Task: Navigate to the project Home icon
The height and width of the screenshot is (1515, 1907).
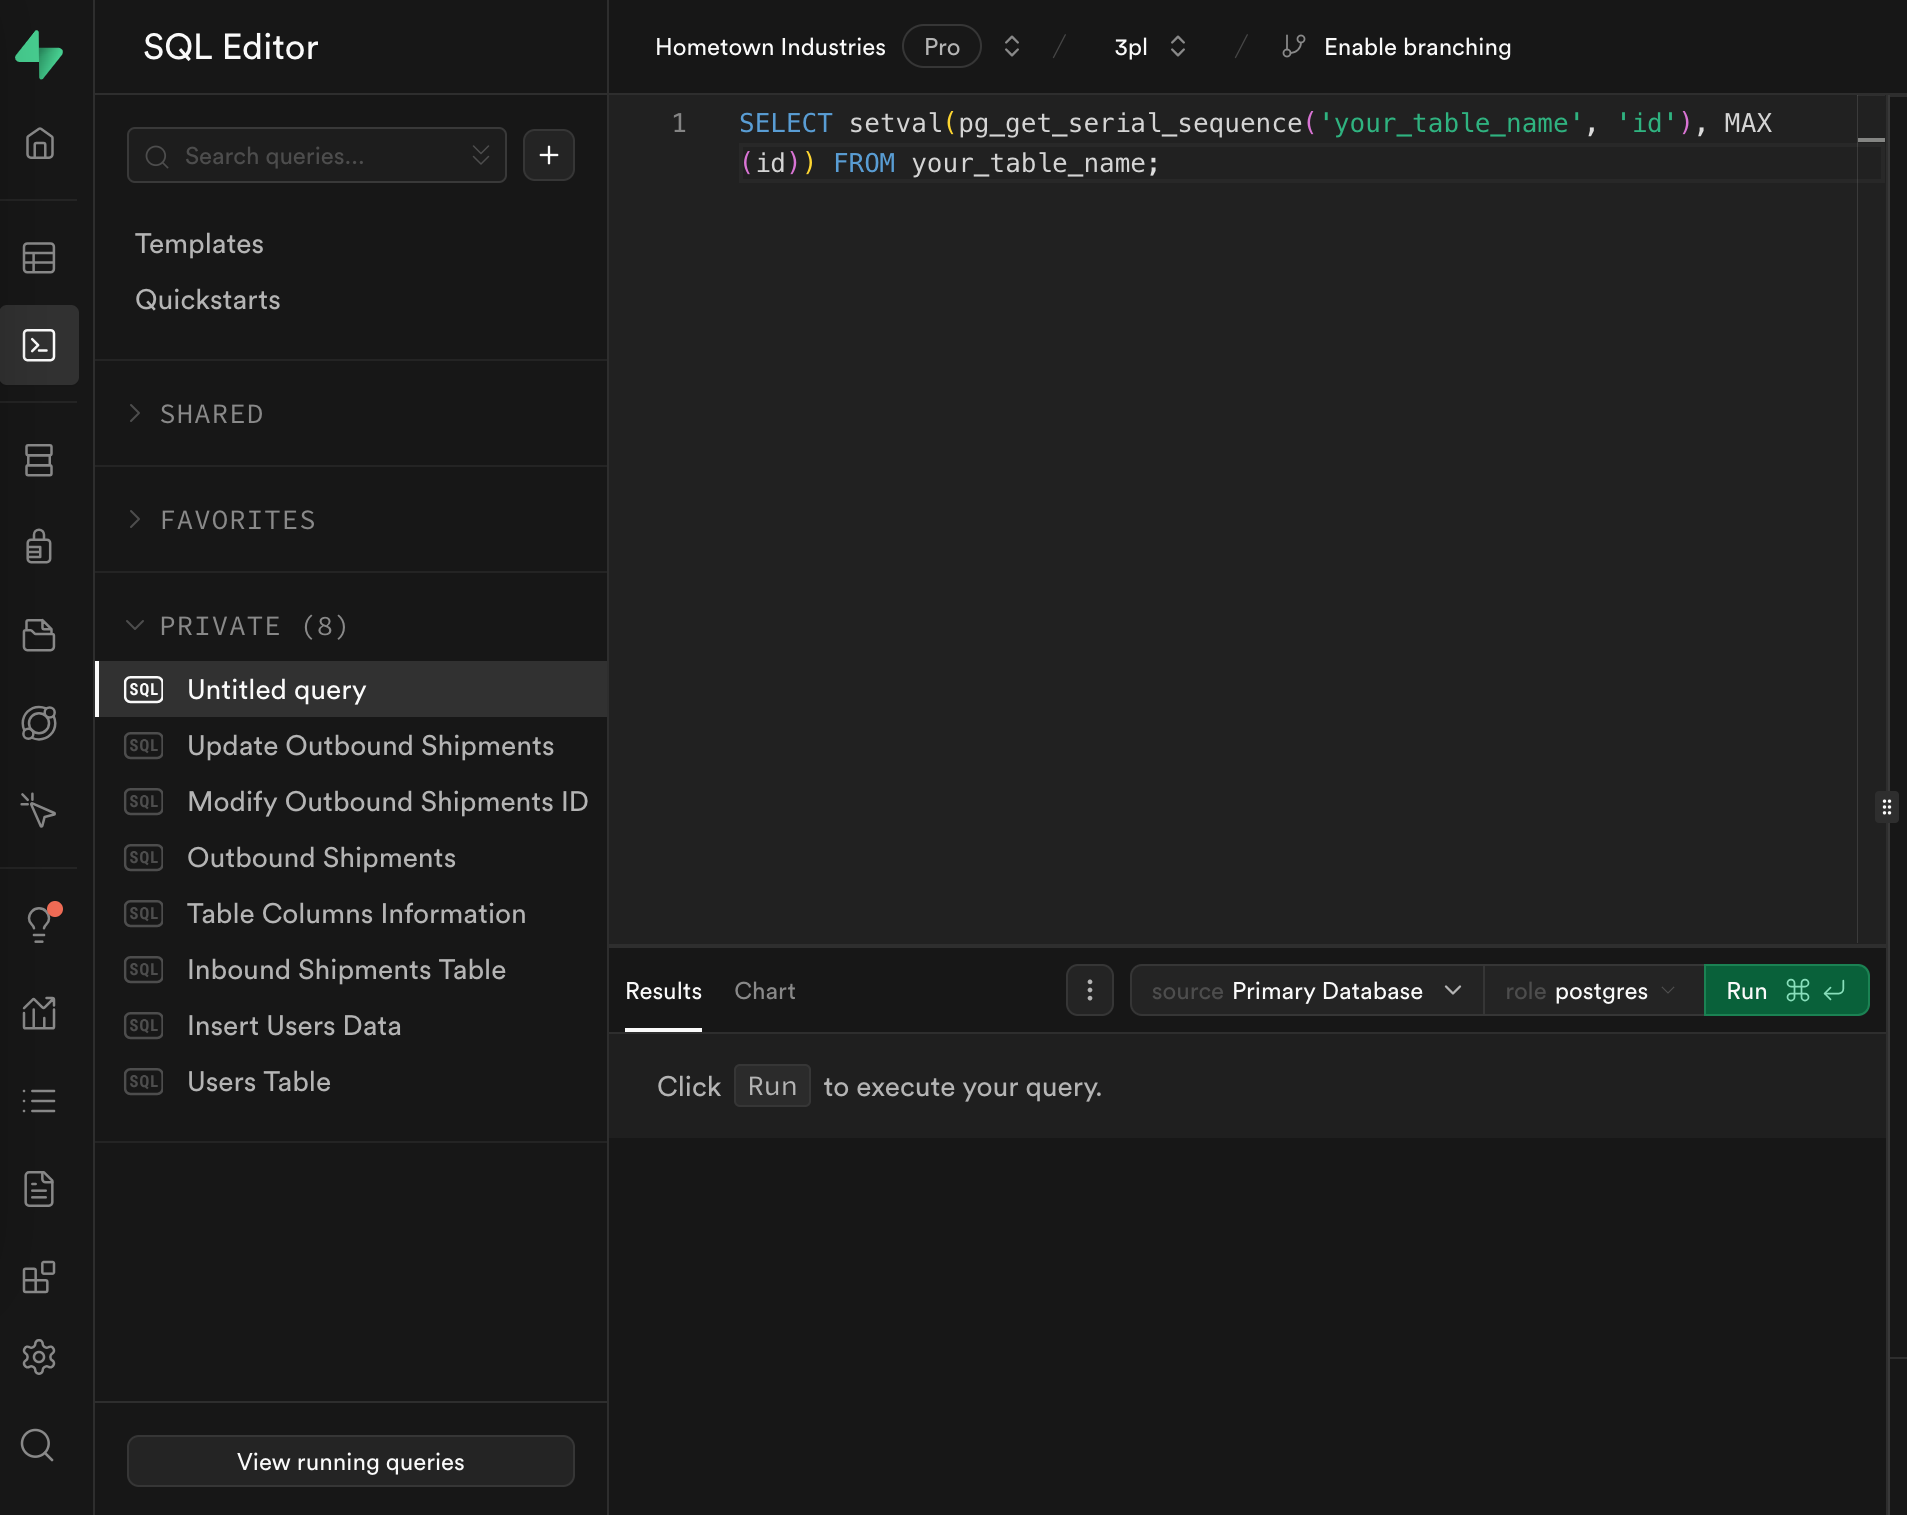Action: click(x=40, y=143)
